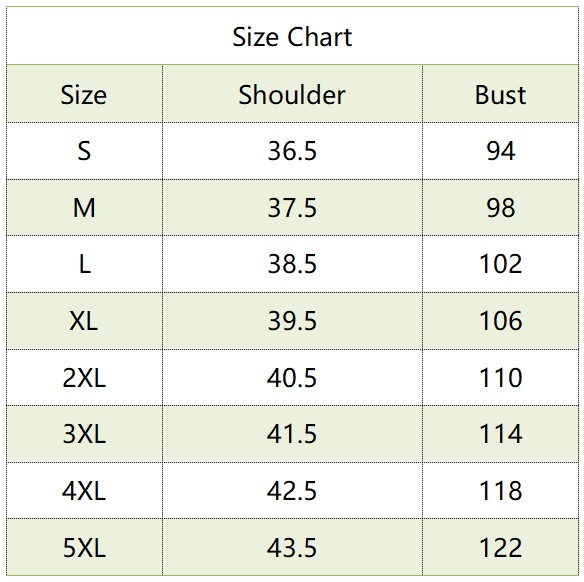Click the Size Chart title
This screenshot has height=582, width=584.
(x=292, y=37)
